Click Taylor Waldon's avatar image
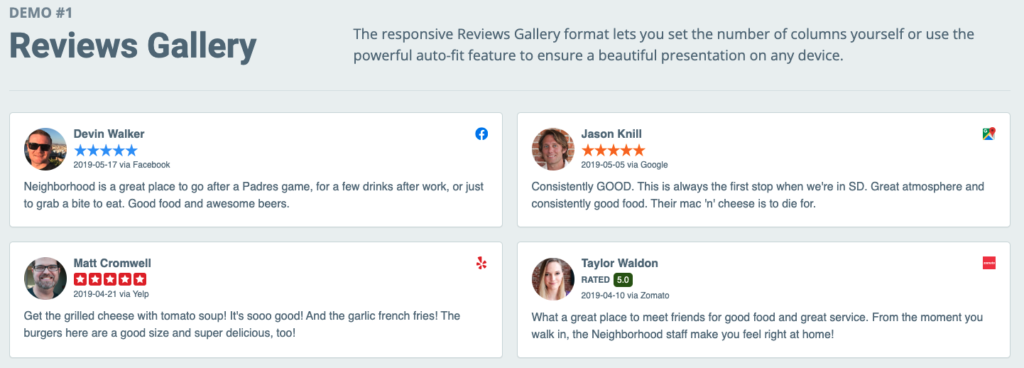Screen dimensions: 1024x368 point(553,279)
